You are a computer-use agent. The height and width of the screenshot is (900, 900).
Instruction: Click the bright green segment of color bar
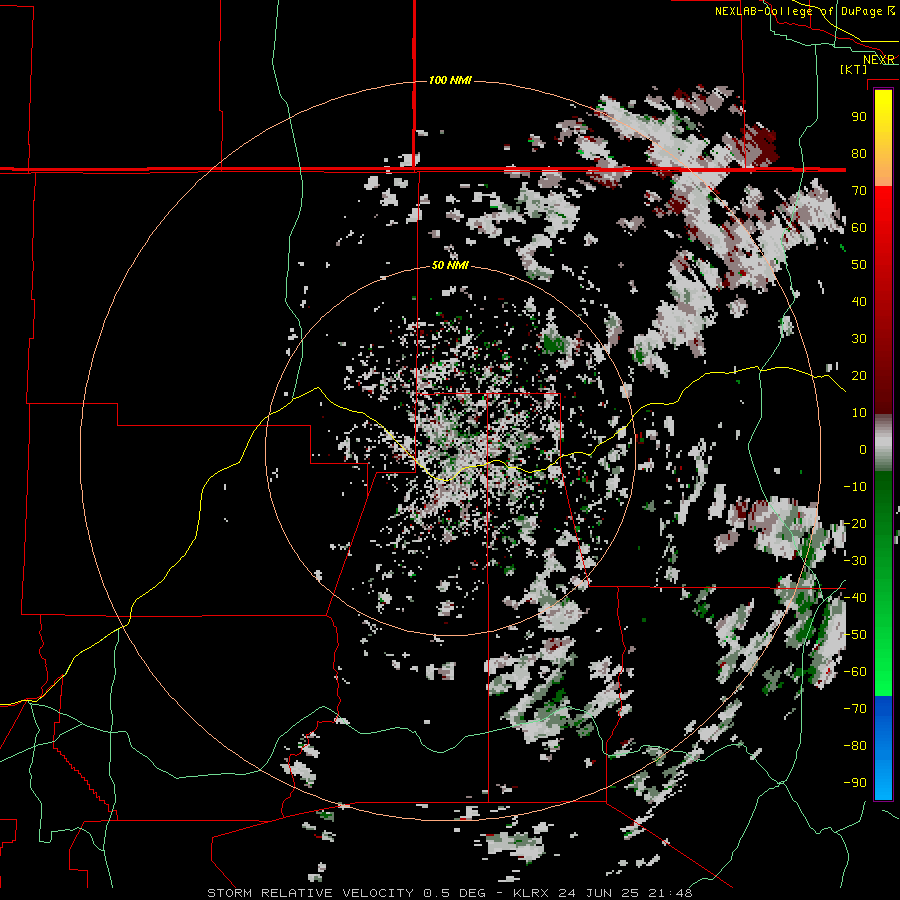[883, 660]
